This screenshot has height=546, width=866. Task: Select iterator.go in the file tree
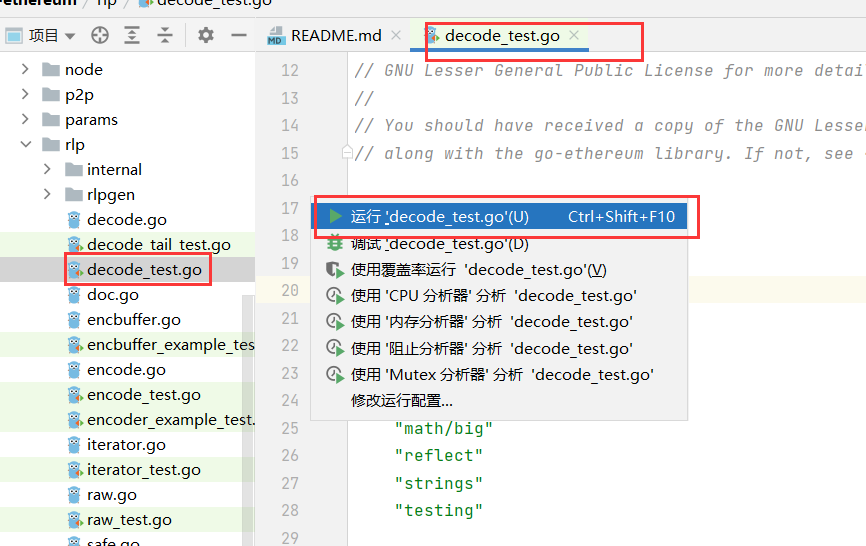tap(126, 445)
